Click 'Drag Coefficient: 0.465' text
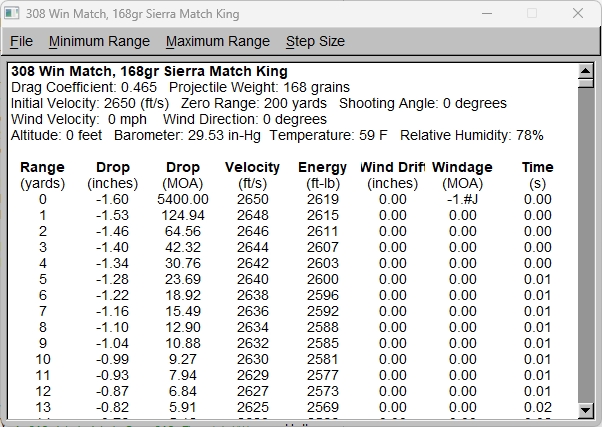The image size is (602, 427). (x=84, y=88)
